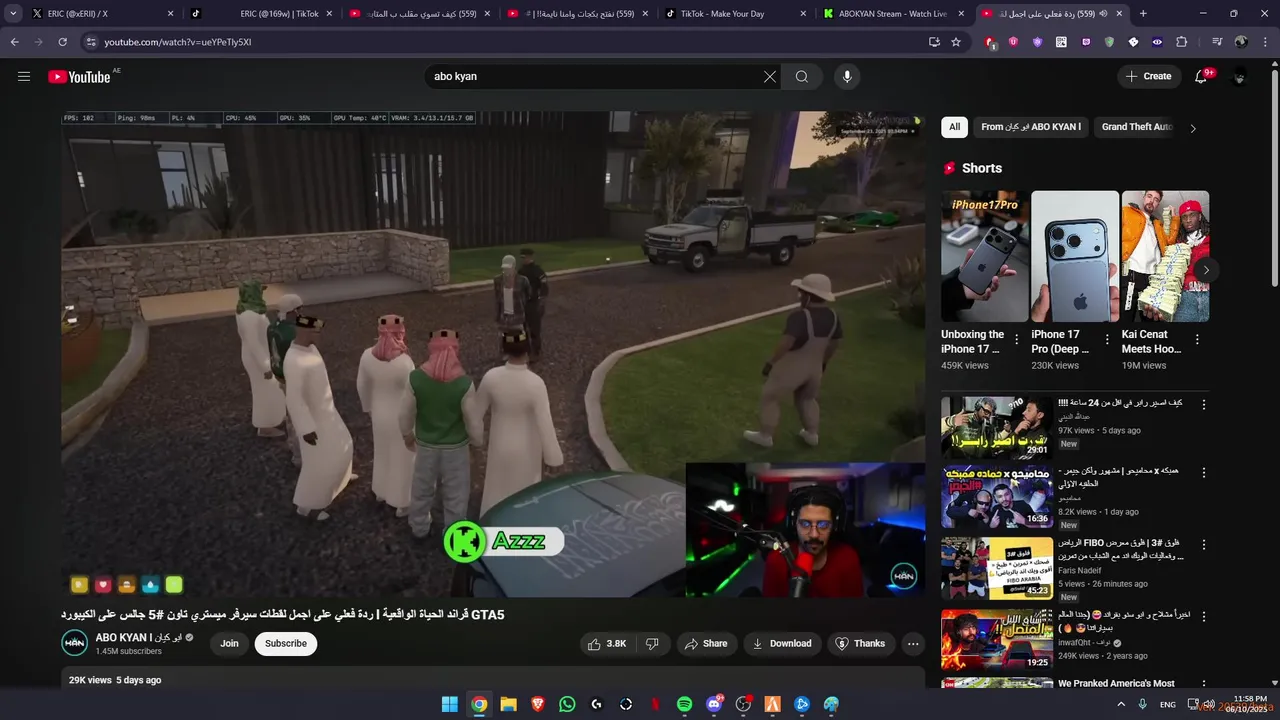
Task: Switch to the ERIC (@169w) TikTok tab
Action: 262,14
